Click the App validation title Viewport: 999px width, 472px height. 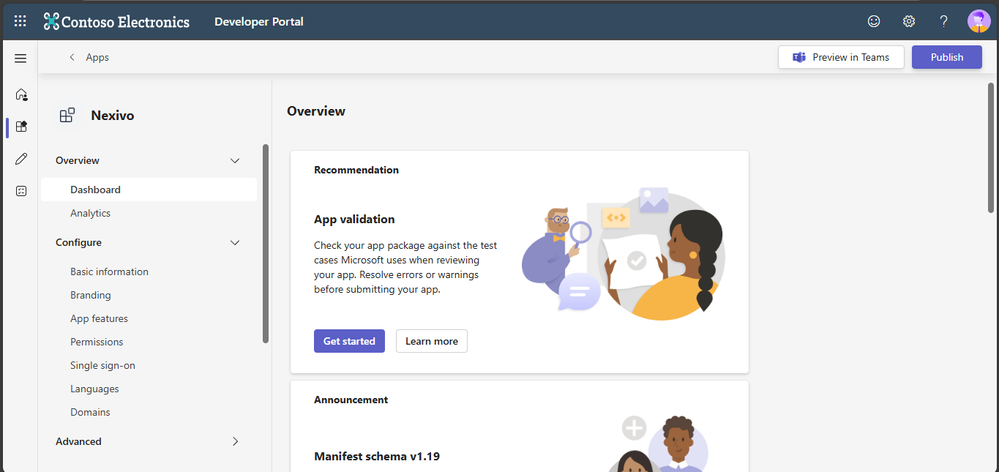354,219
